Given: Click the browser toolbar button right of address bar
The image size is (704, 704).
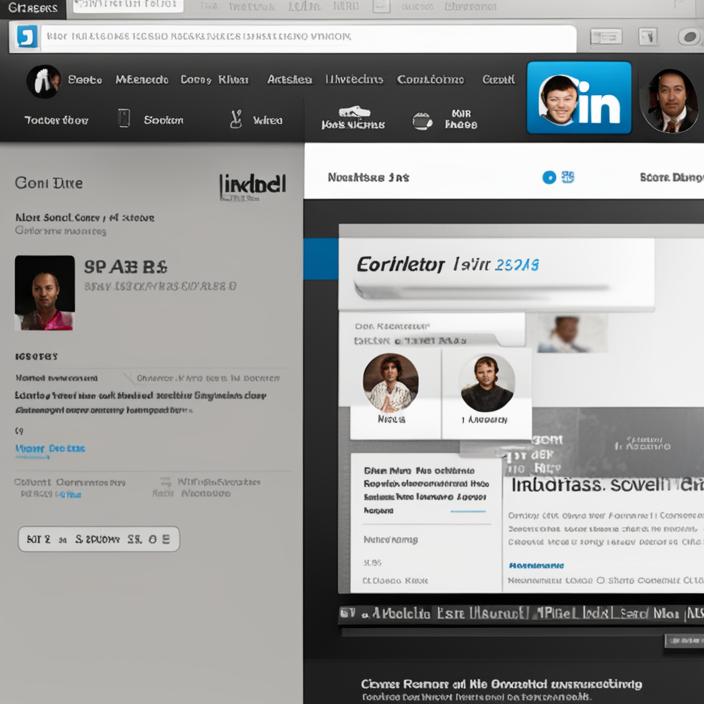Looking at the screenshot, I should pos(606,37).
